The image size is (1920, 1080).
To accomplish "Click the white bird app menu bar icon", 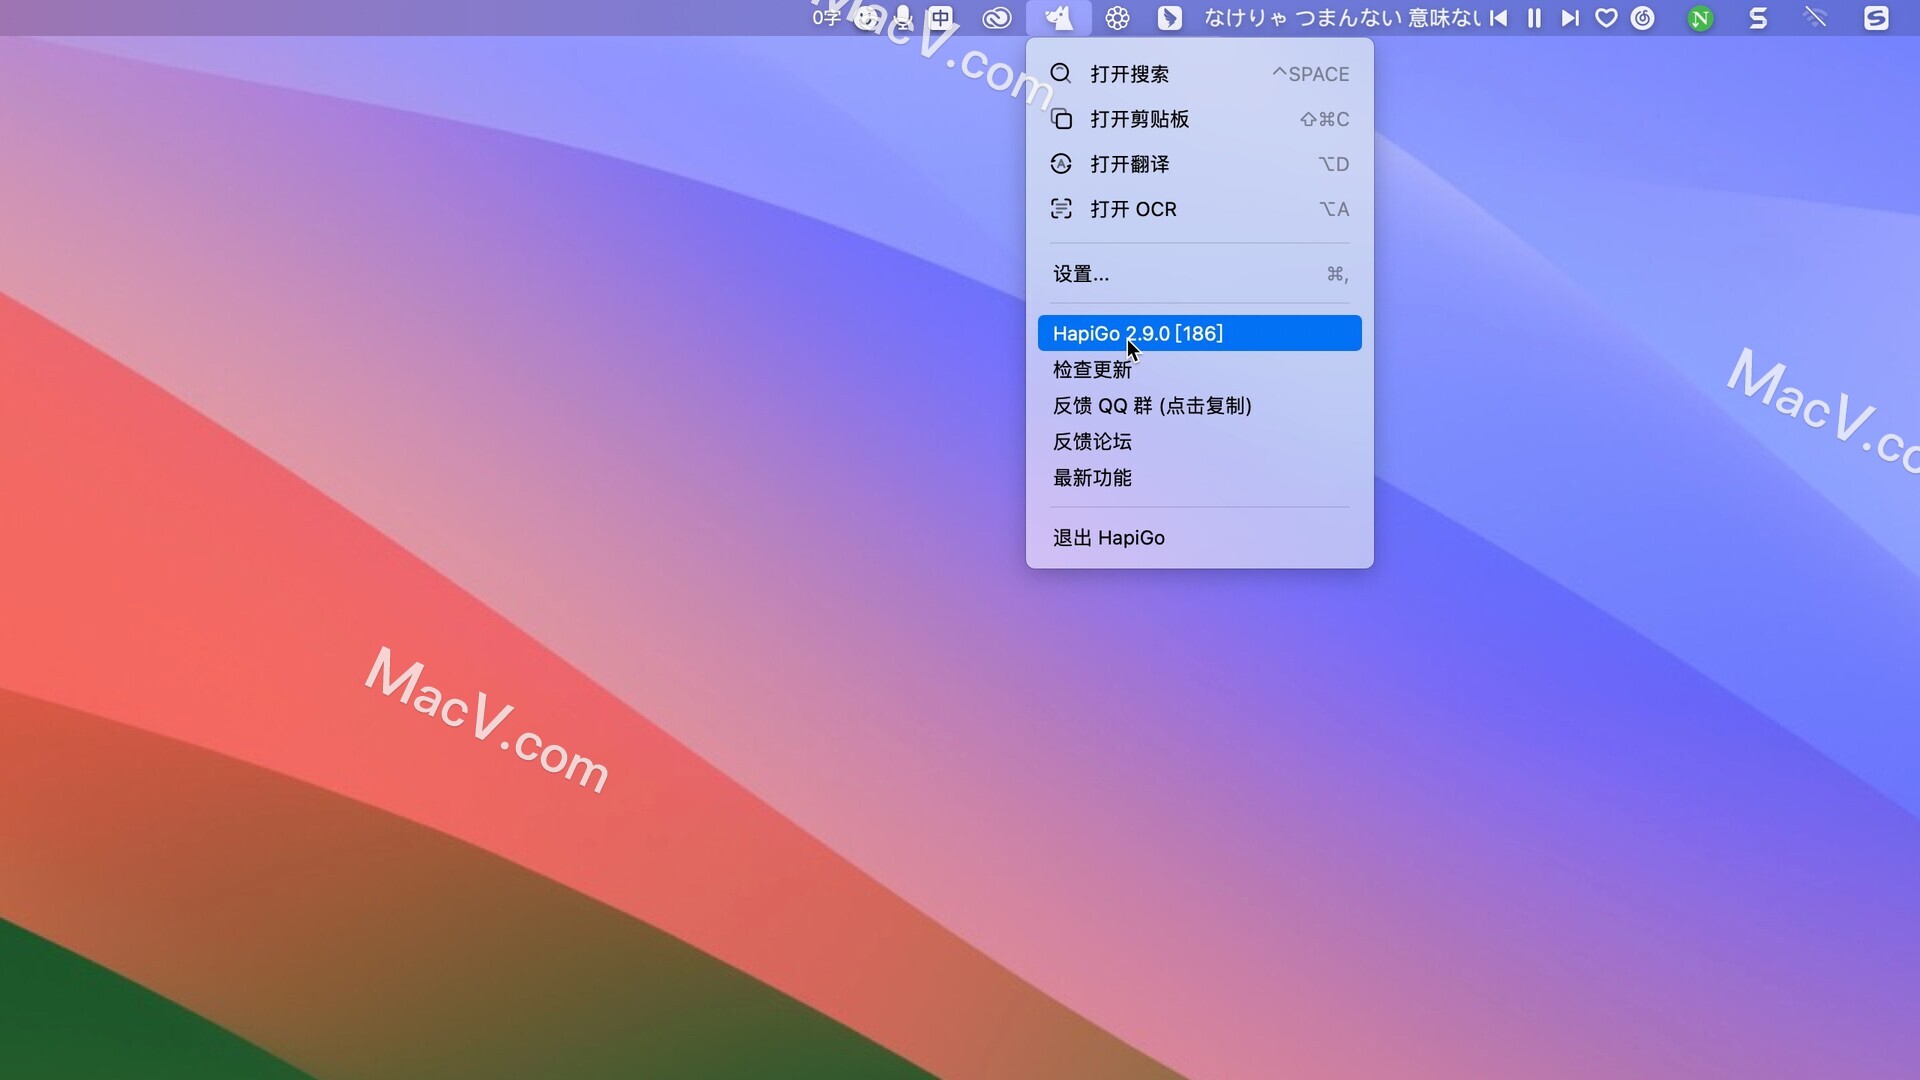I will [1169, 18].
